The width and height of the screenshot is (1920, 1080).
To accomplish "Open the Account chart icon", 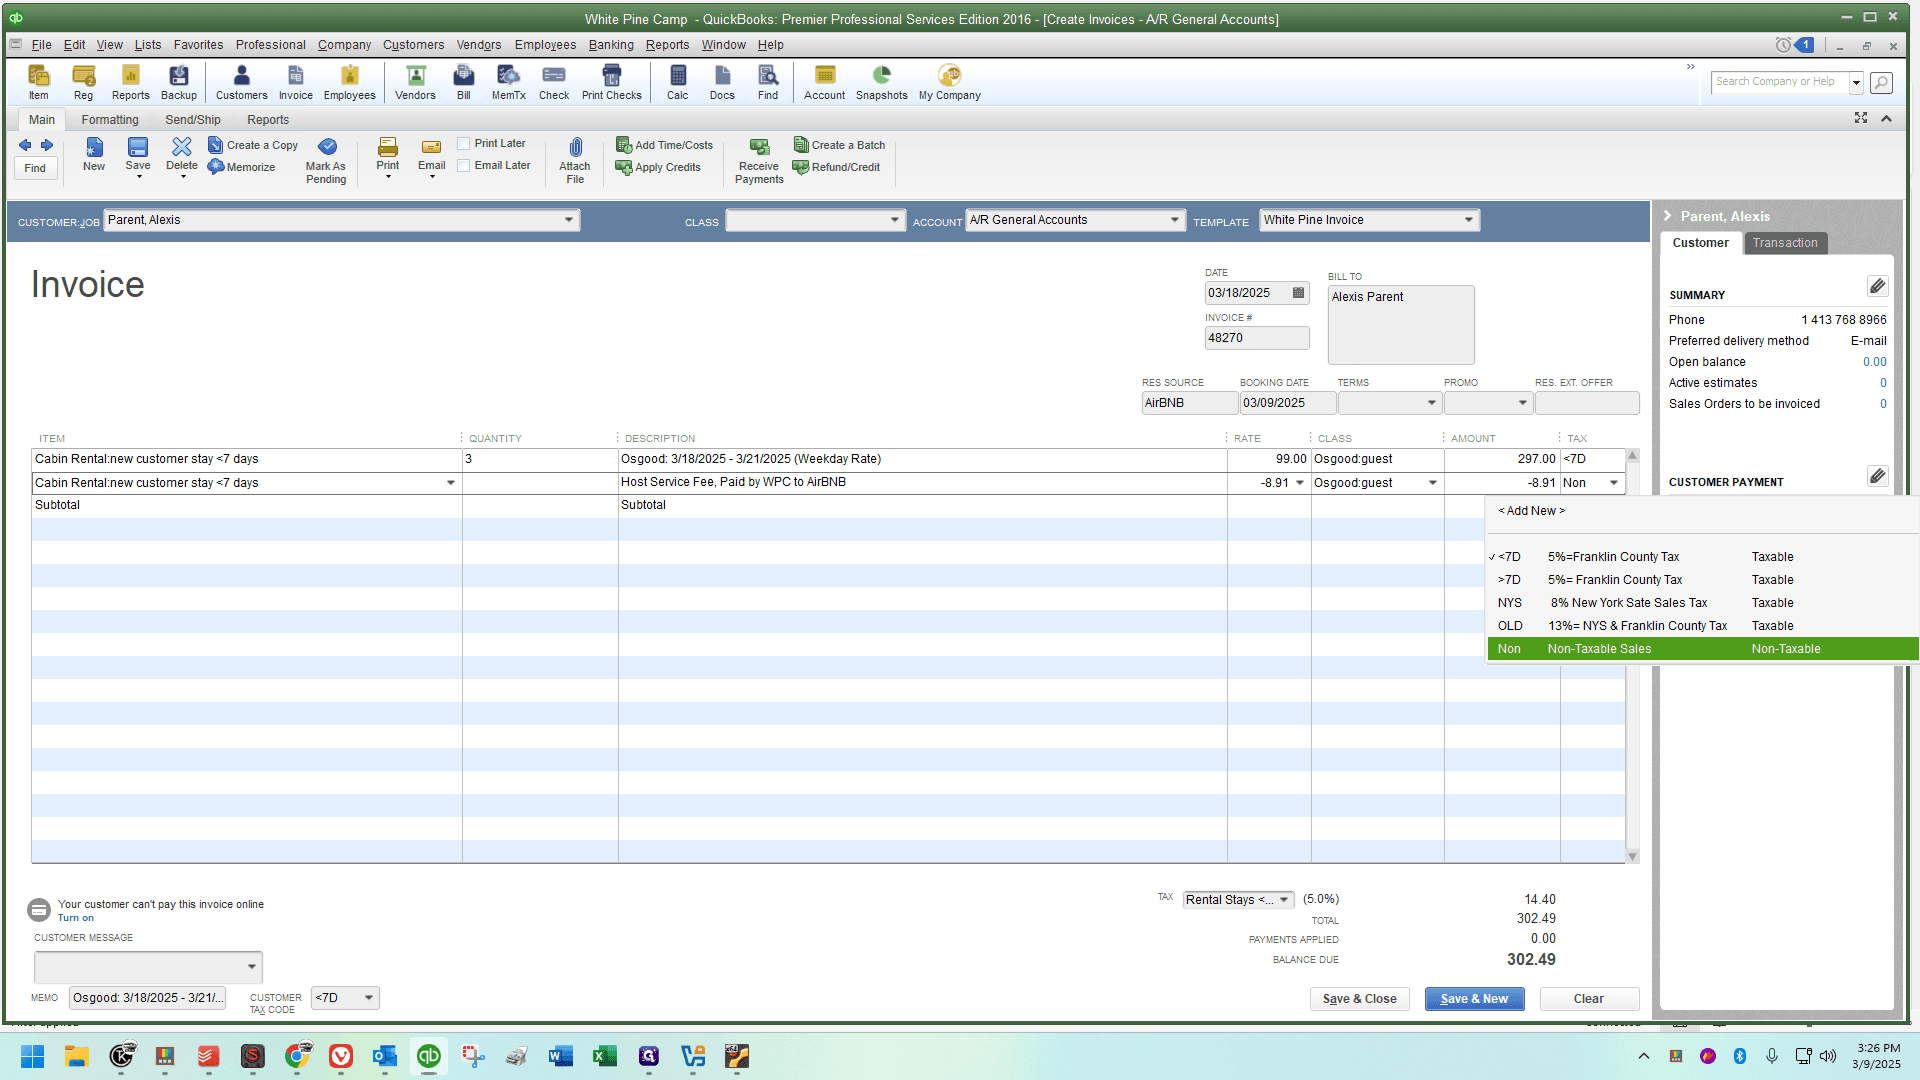I will pos(824,82).
